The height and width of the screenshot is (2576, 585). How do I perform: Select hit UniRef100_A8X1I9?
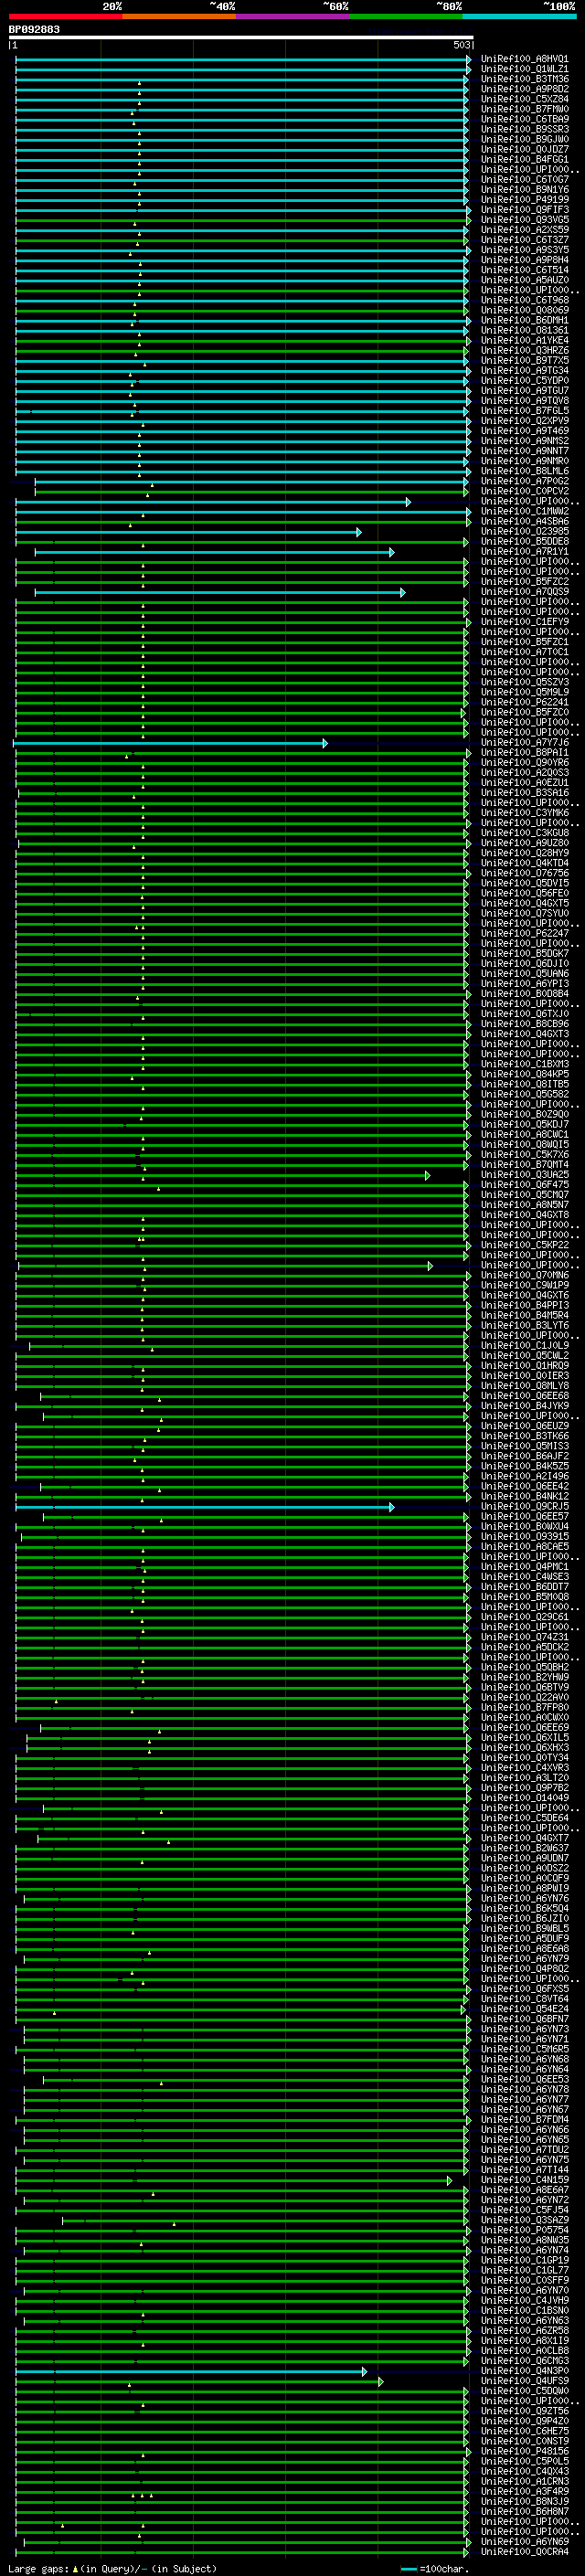coord(525,2340)
